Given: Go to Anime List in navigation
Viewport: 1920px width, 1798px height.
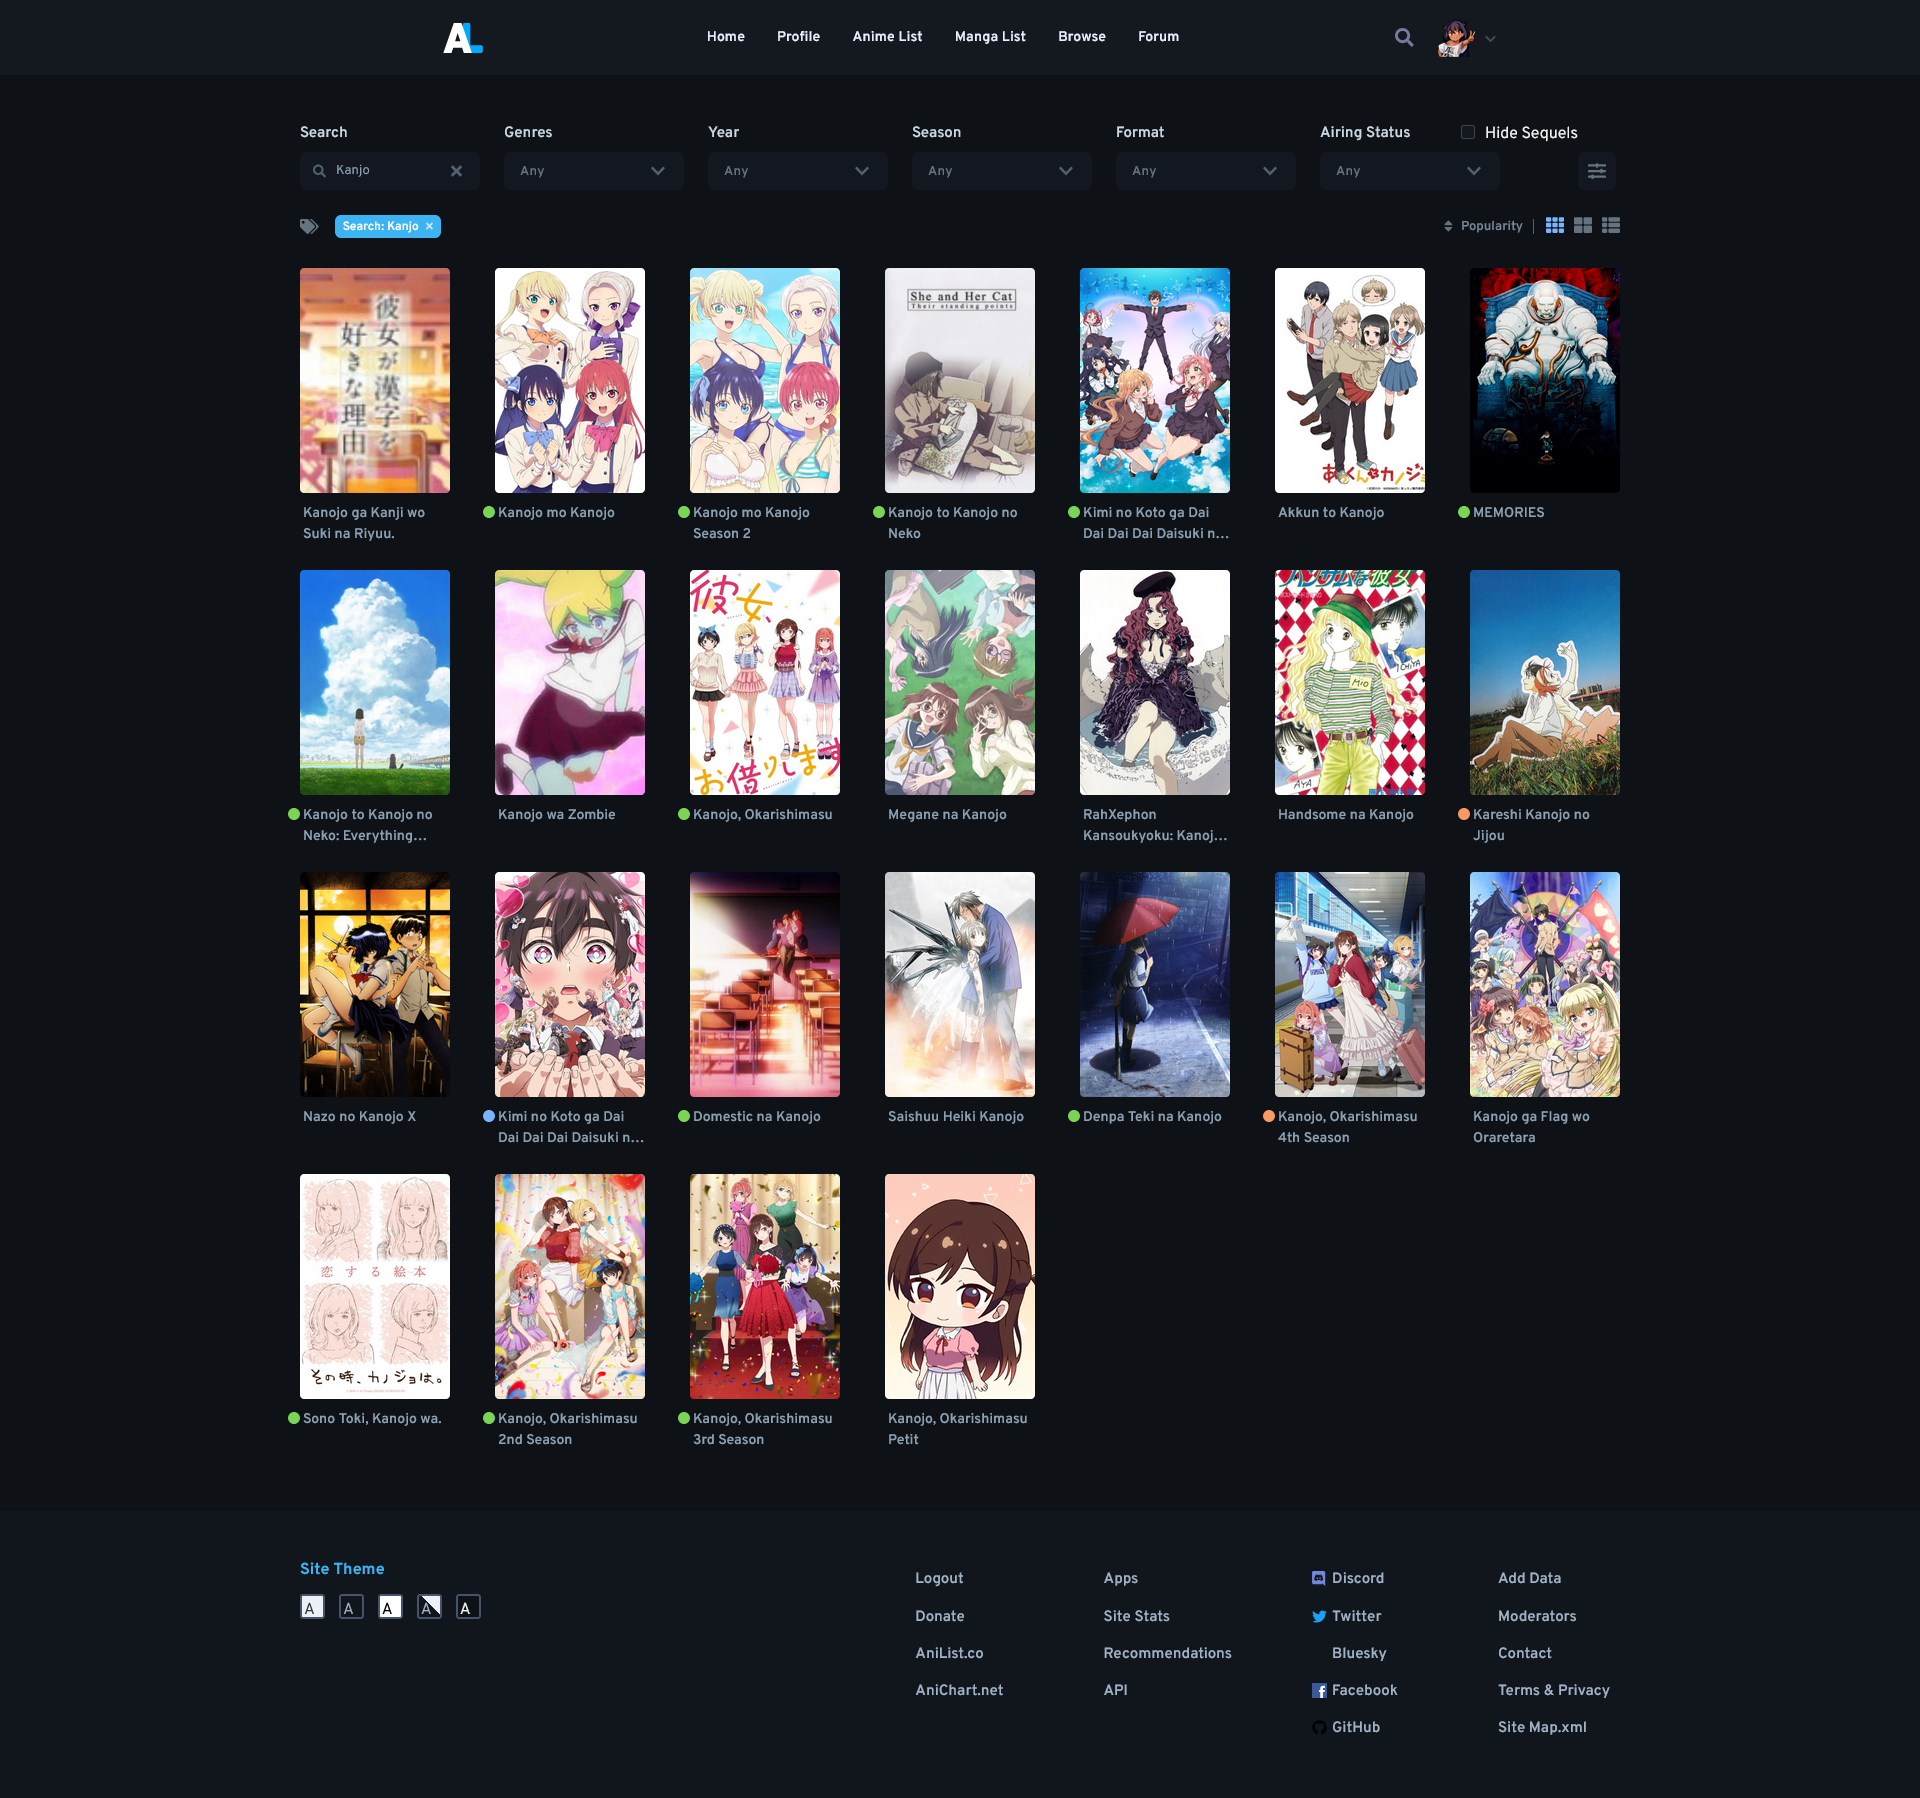Looking at the screenshot, I should 887,37.
